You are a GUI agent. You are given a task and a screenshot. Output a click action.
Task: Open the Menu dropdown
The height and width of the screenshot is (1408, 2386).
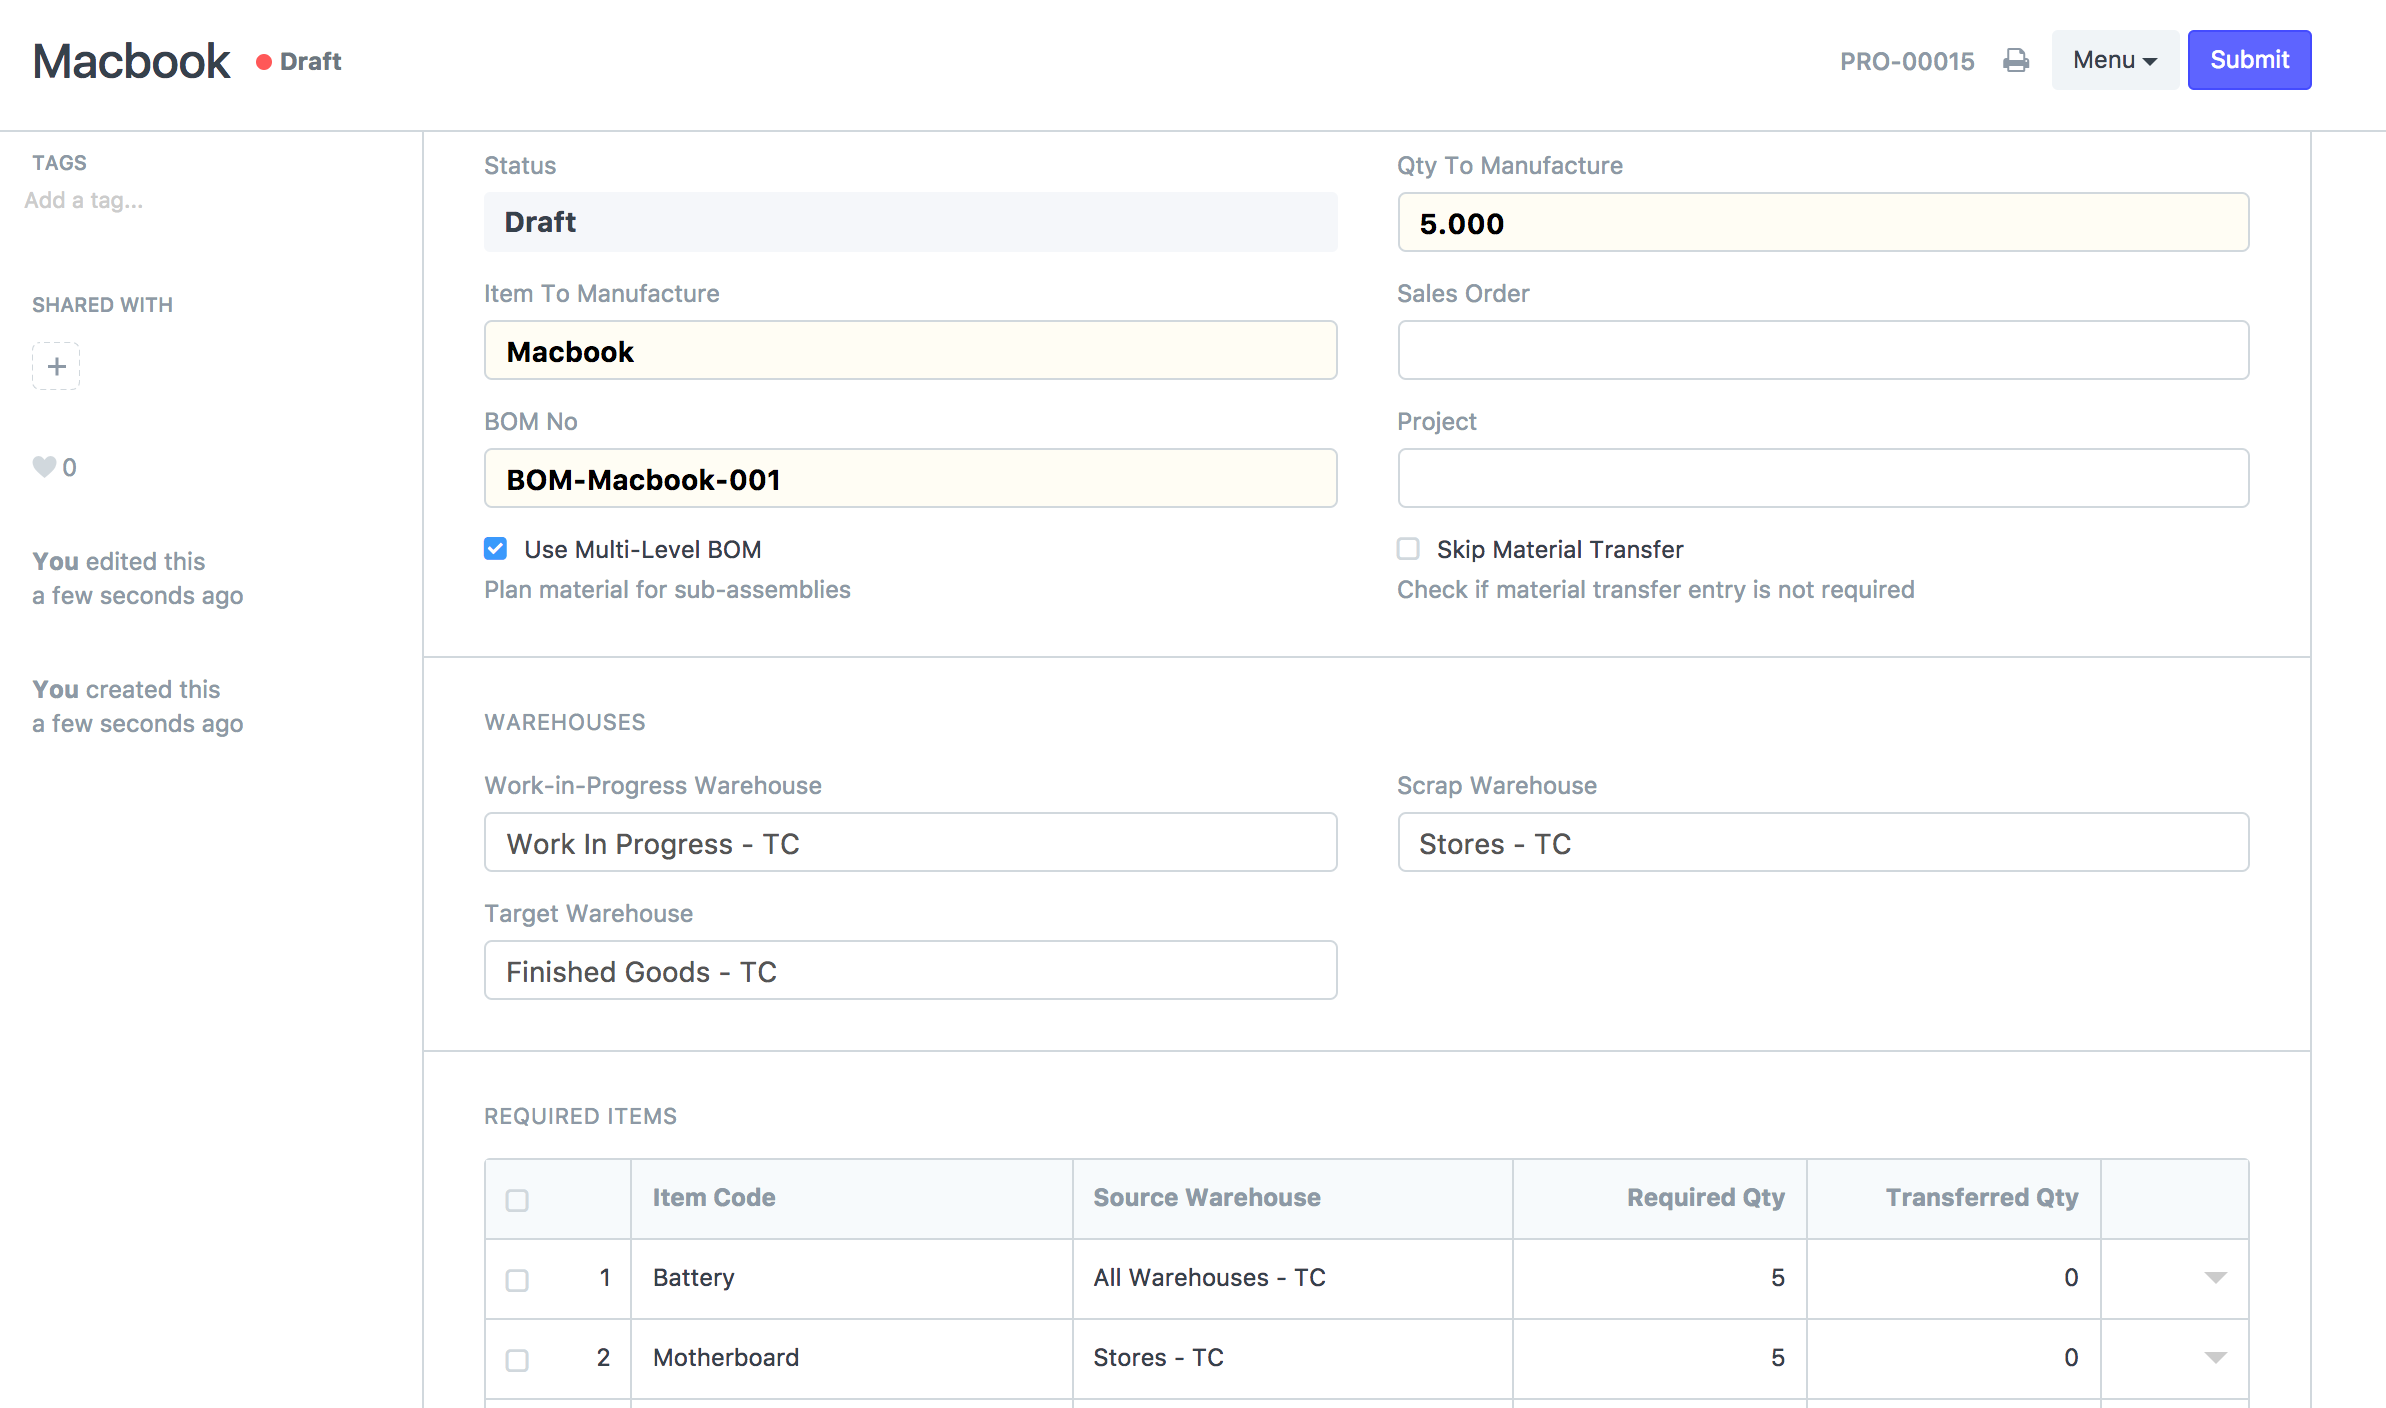coord(2114,60)
